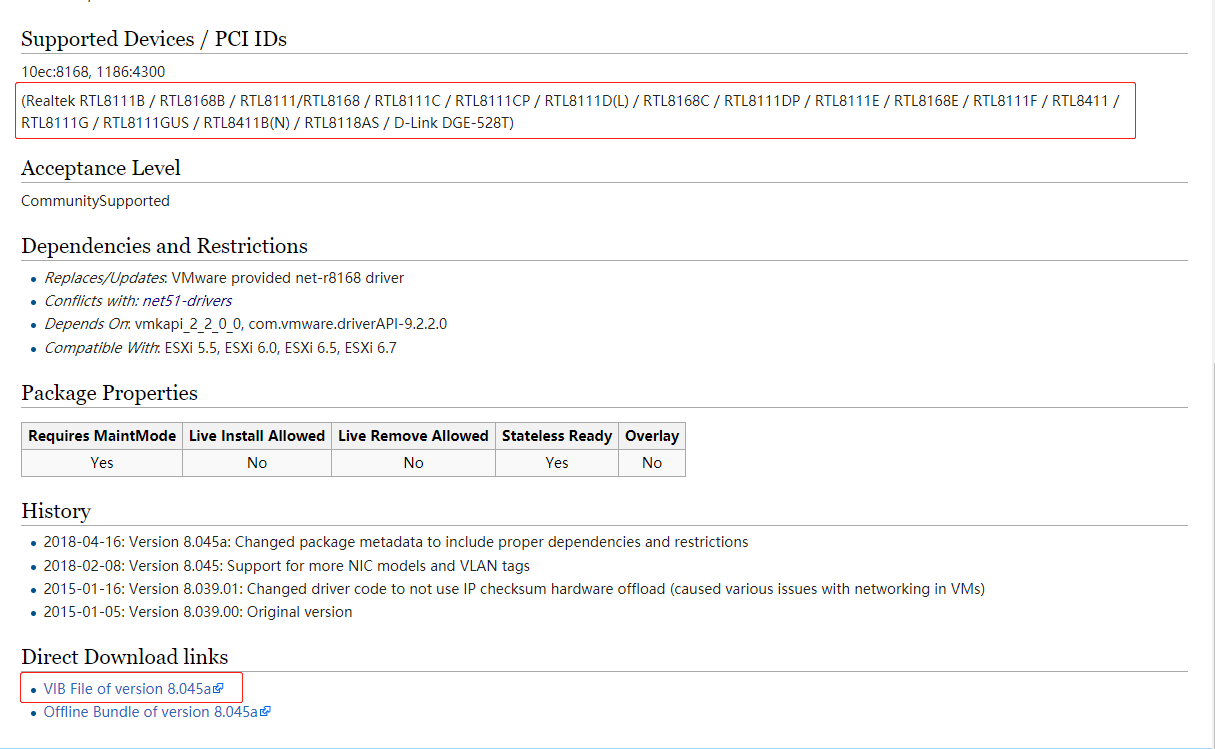Click the Yes cell under Requires MaintMode
The image size is (1215, 749).
[102, 463]
